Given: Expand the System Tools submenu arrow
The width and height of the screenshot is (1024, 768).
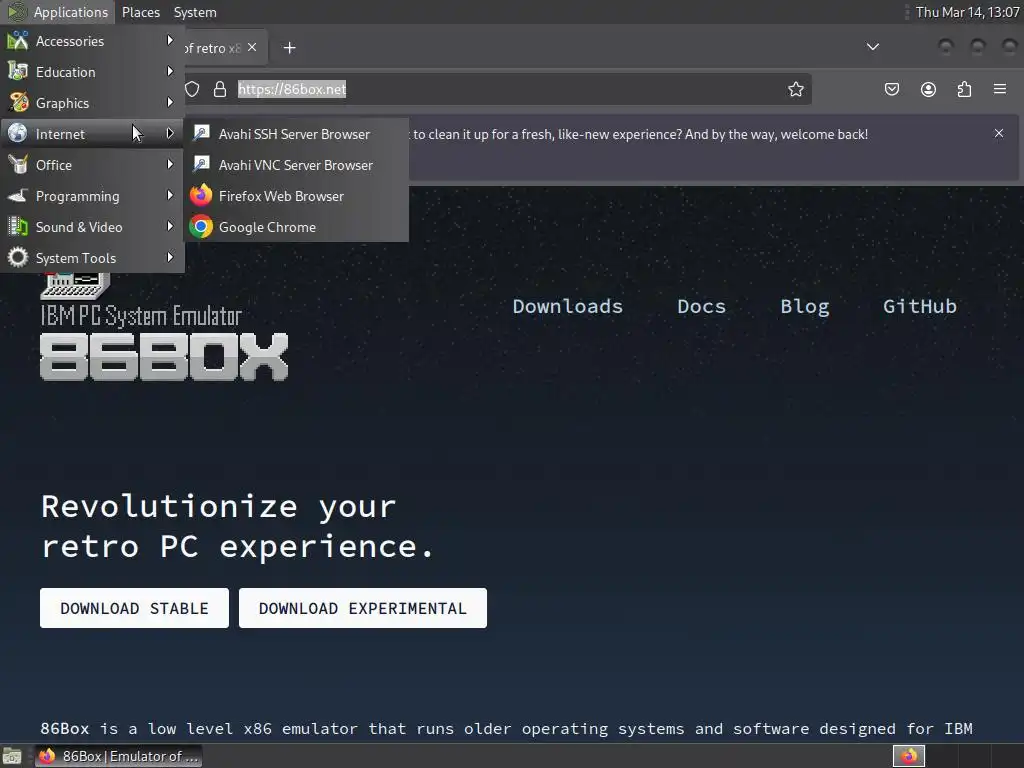Looking at the screenshot, I should (170, 257).
